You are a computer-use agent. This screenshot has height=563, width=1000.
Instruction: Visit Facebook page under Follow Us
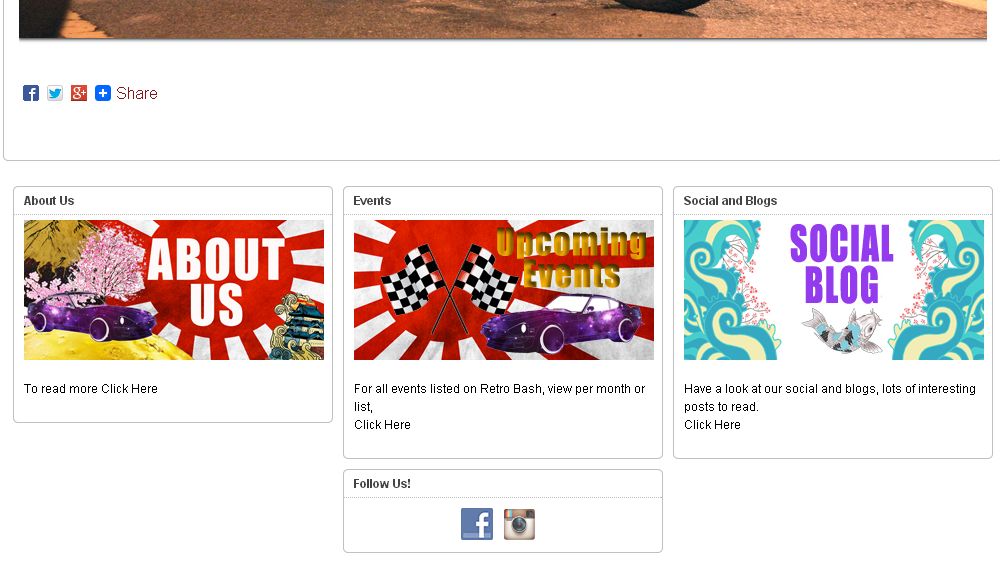pos(477,524)
